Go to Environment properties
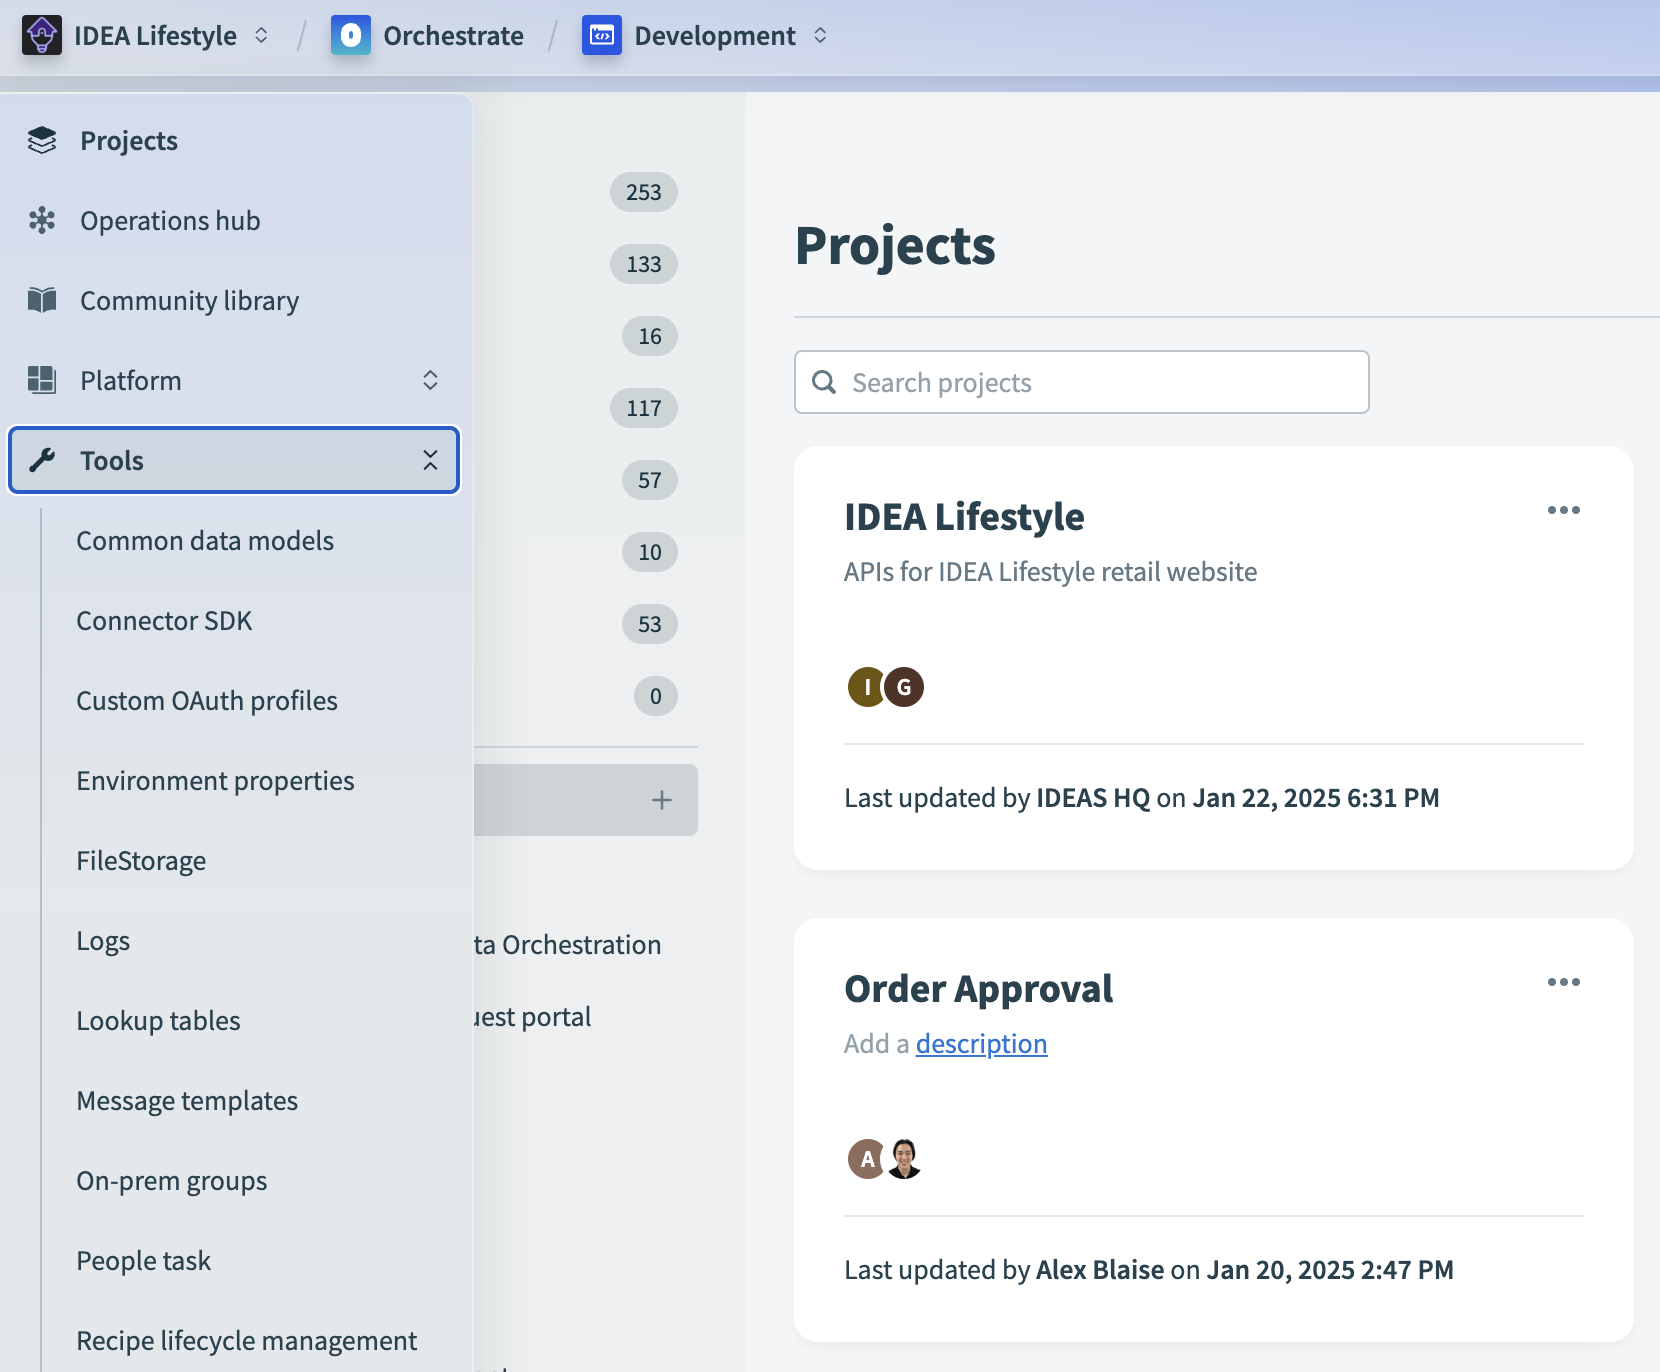 coord(215,781)
